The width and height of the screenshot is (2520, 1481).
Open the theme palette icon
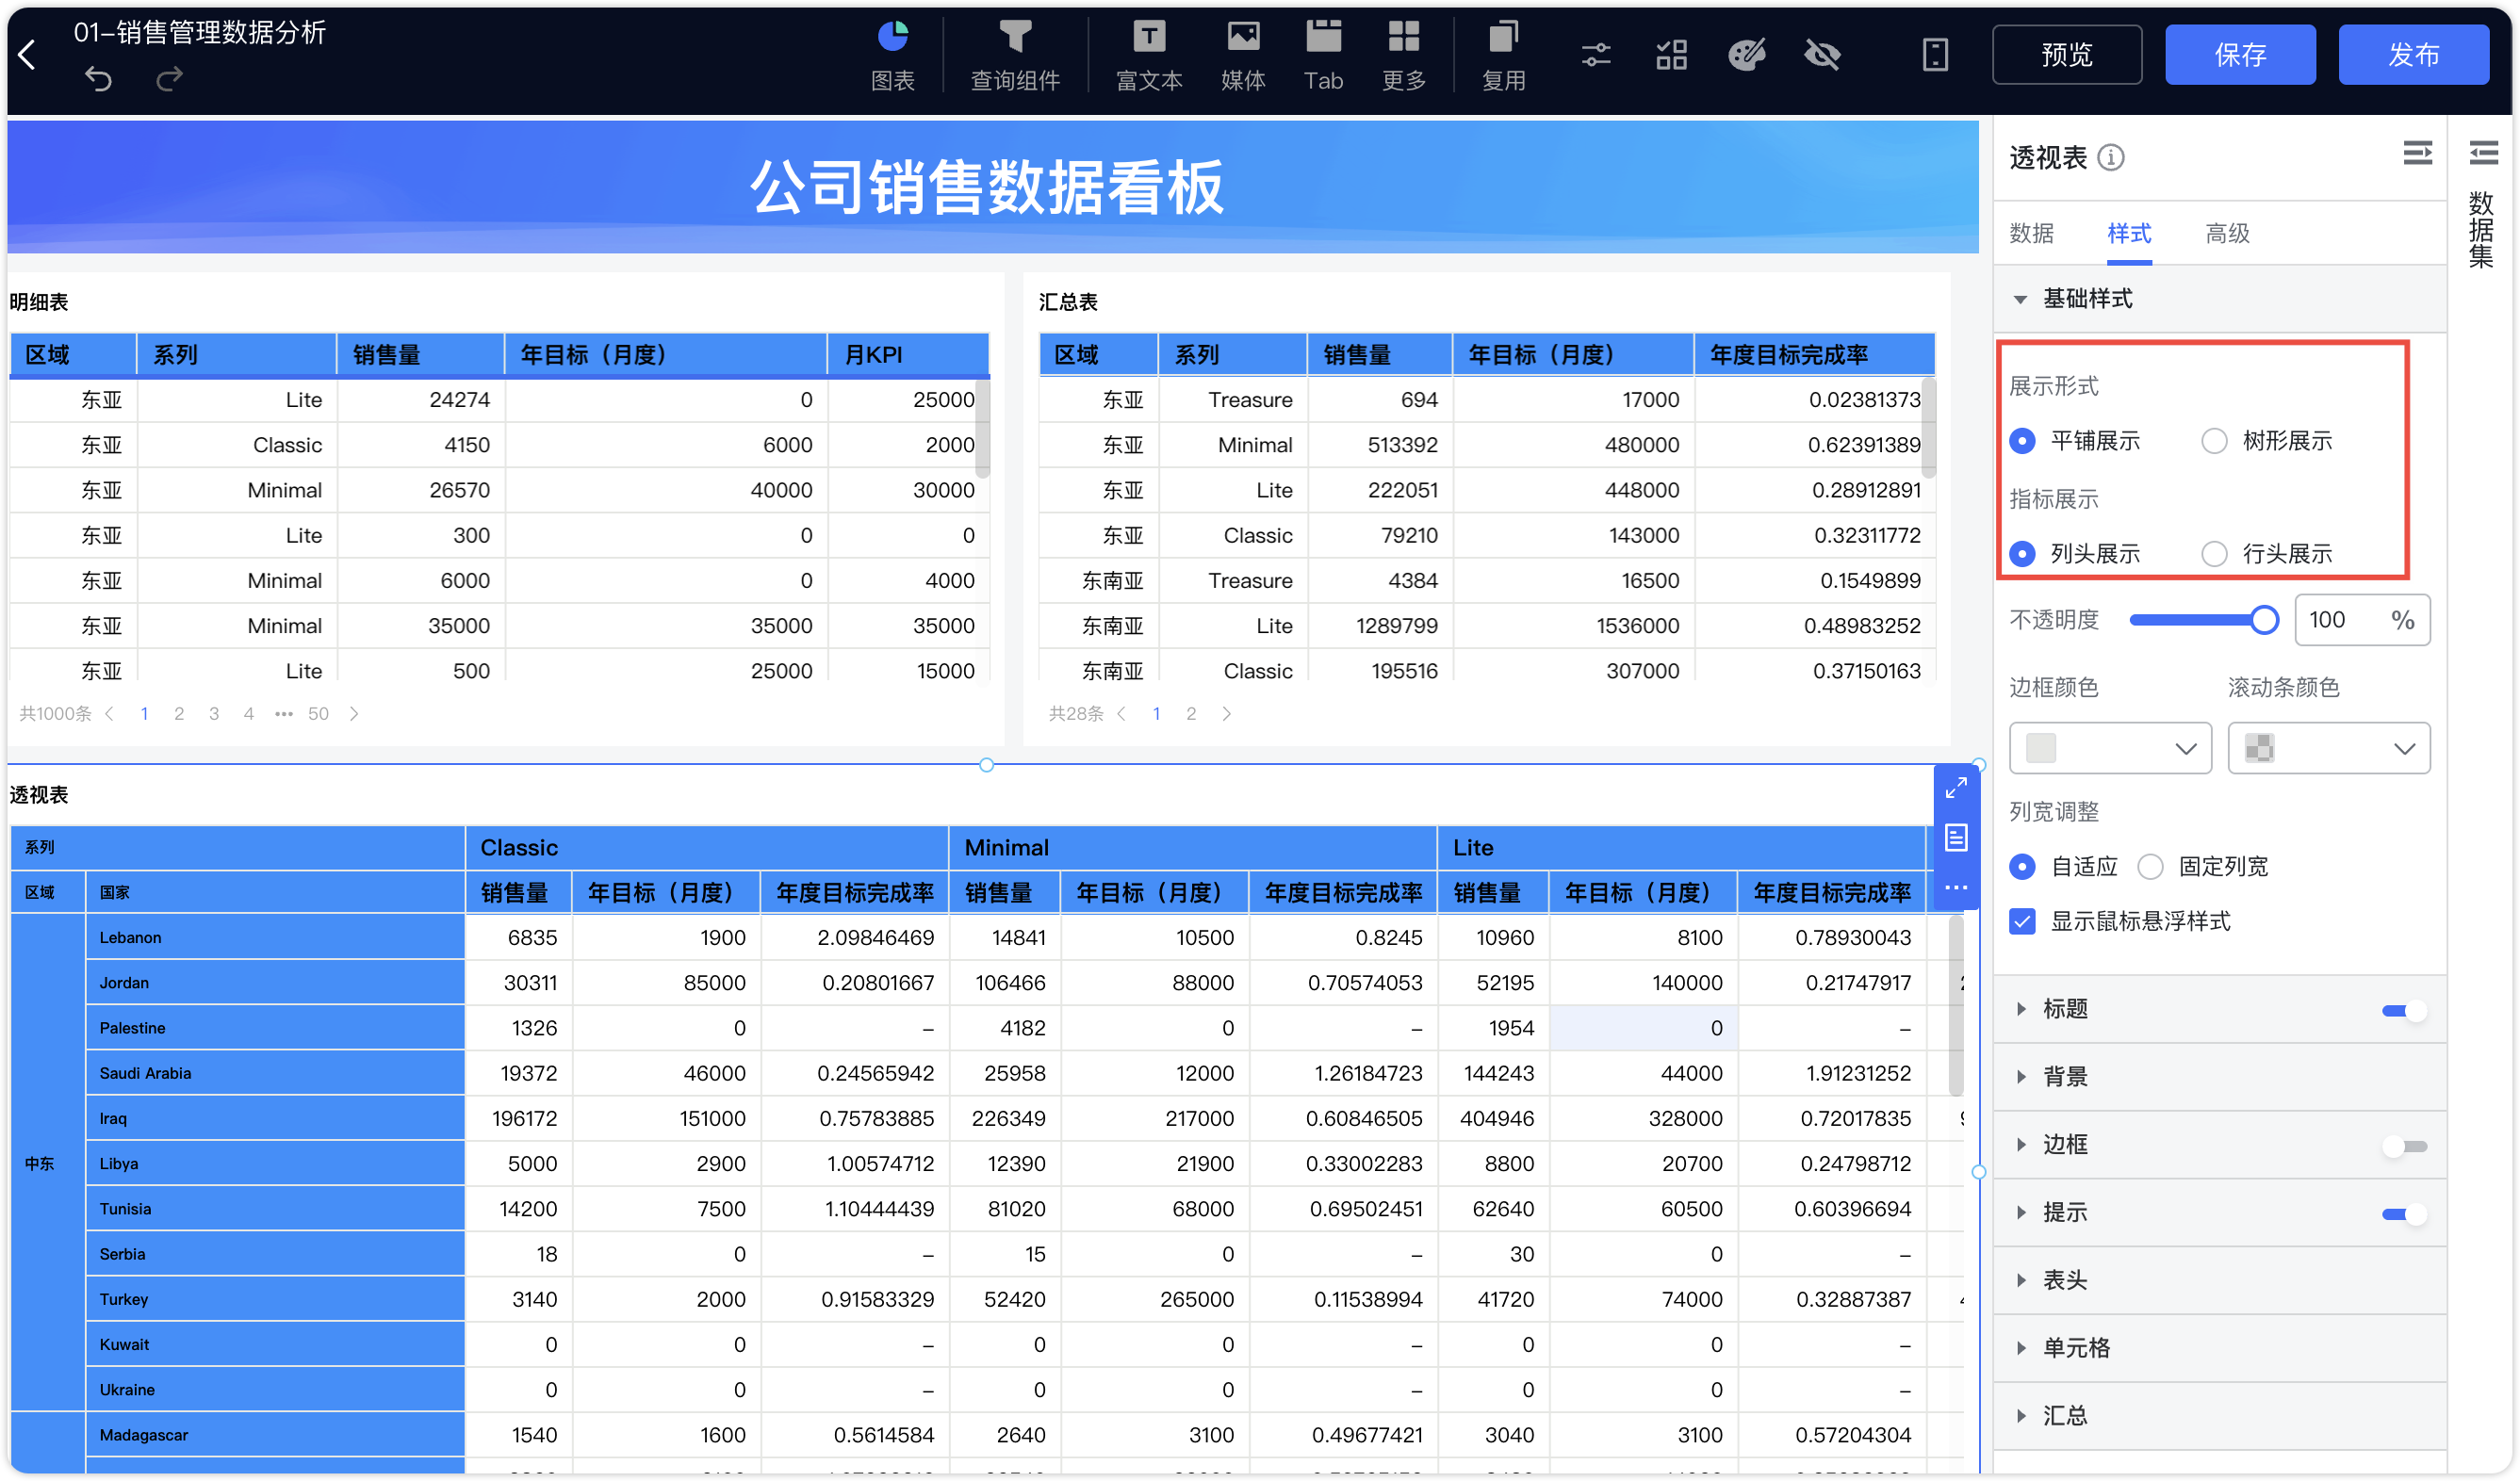click(x=1746, y=55)
